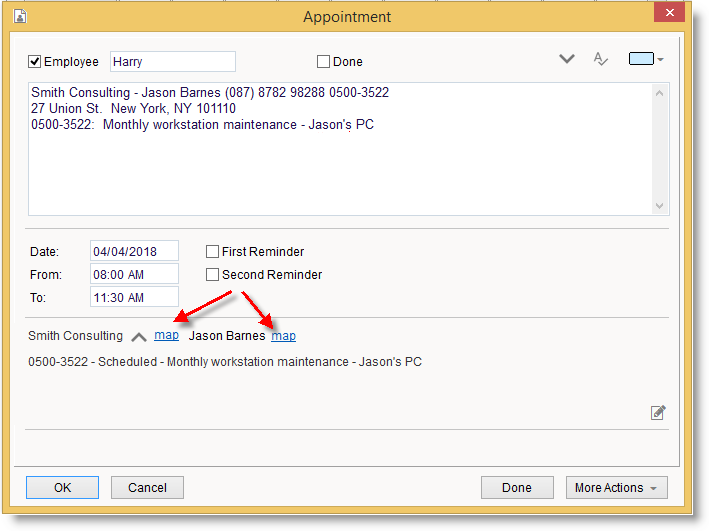Open the Smith Consulting map link
The height and width of the screenshot is (531, 709).
[x=166, y=335]
